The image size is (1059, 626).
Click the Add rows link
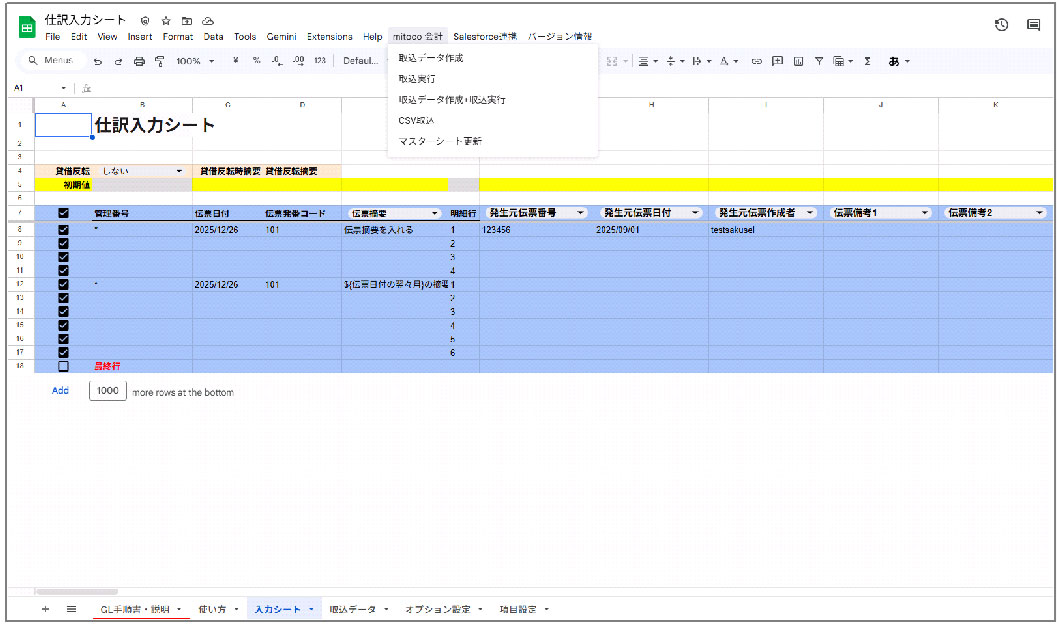60,391
